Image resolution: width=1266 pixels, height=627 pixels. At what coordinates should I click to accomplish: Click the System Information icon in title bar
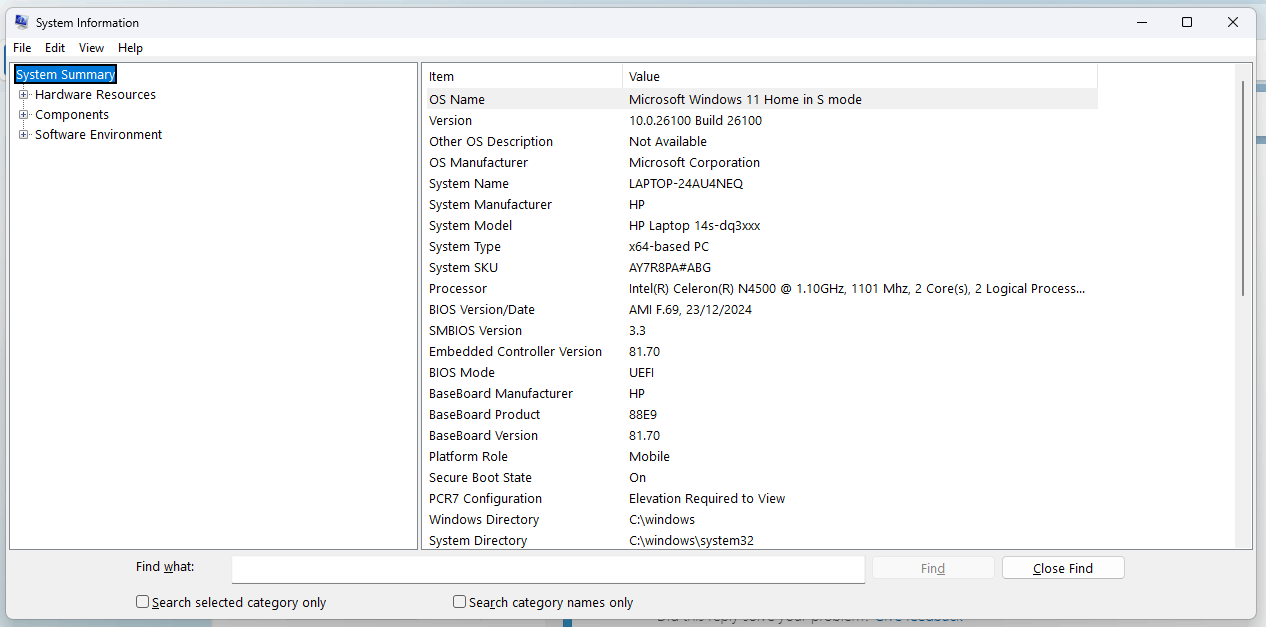pos(20,21)
